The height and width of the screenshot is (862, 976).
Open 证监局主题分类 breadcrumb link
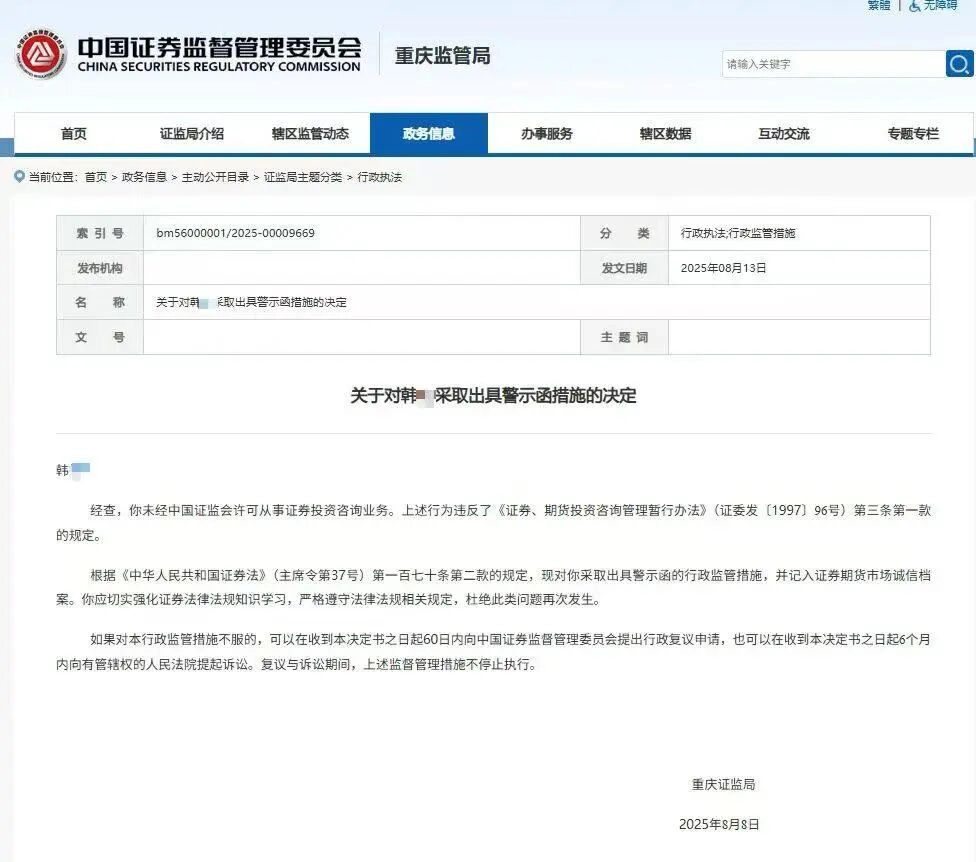pyautogui.click(x=302, y=177)
